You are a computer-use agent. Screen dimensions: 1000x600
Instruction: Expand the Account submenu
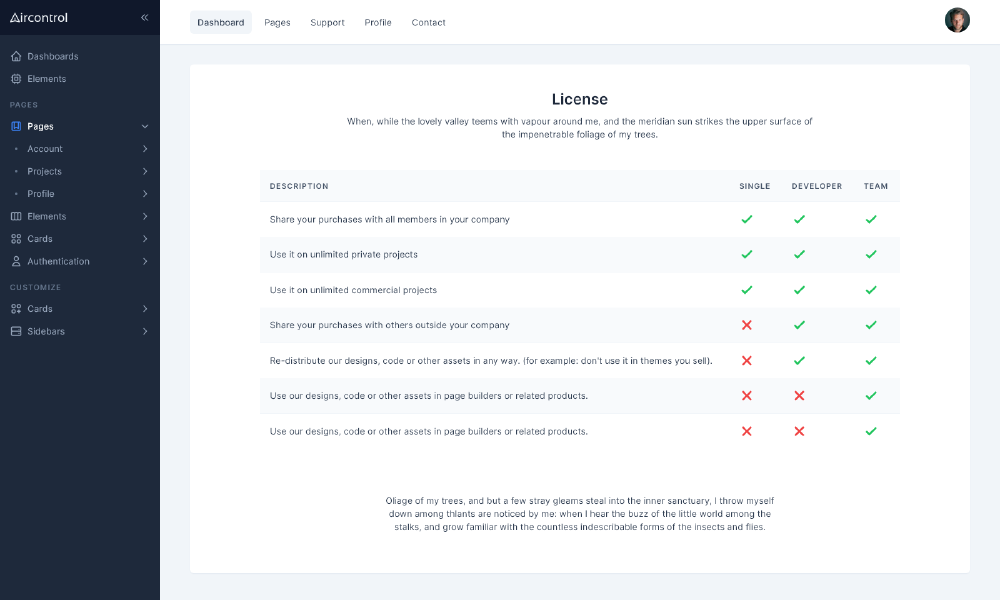click(145, 149)
